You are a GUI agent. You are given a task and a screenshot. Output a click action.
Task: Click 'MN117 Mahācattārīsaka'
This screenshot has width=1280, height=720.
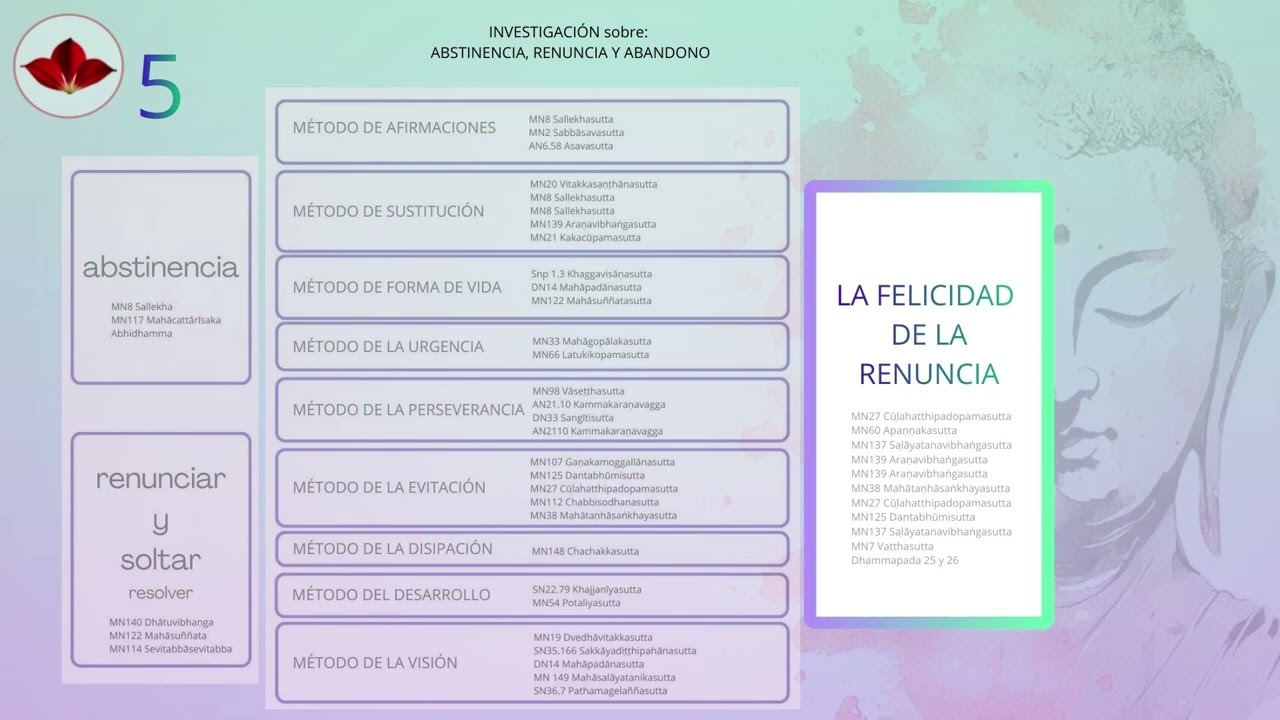coord(166,320)
